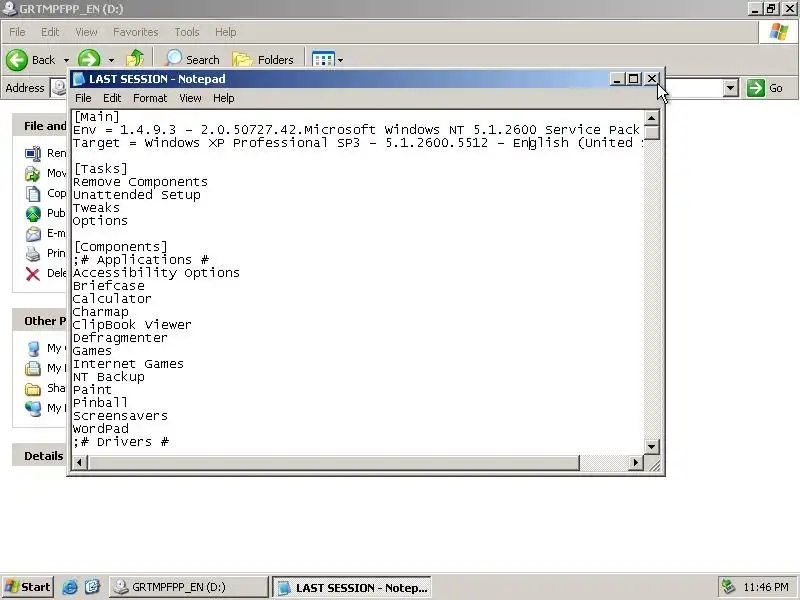Toggle the Folders pane button
This screenshot has height=600, width=800.
coord(263,60)
